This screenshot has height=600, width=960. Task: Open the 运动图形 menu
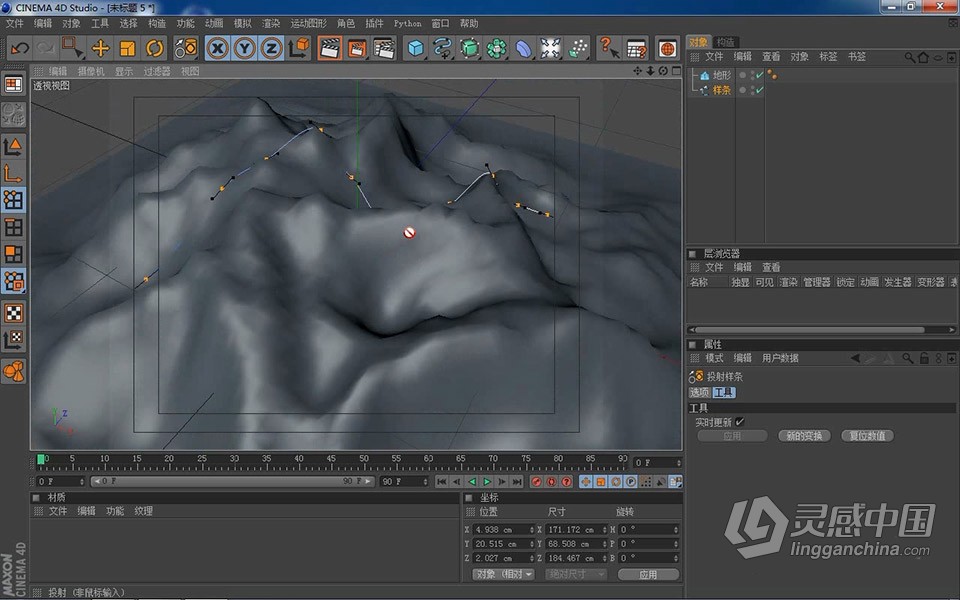coord(309,23)
